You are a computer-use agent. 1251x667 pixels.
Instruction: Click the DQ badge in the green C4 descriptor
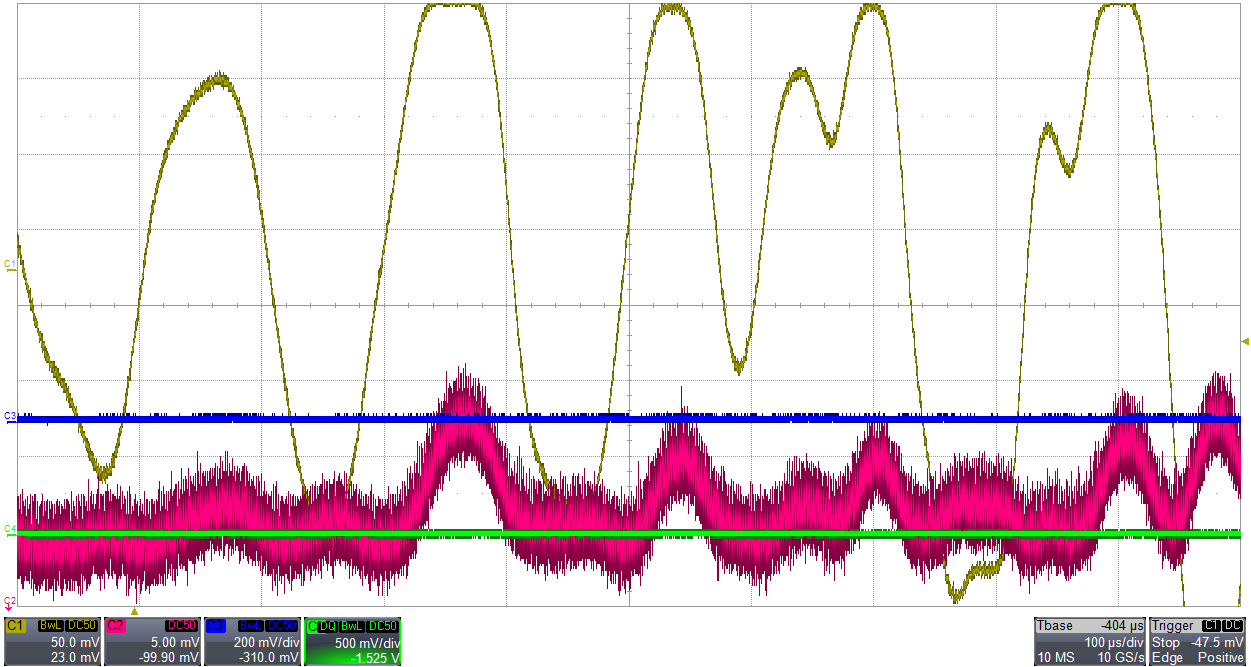[327, 626]
